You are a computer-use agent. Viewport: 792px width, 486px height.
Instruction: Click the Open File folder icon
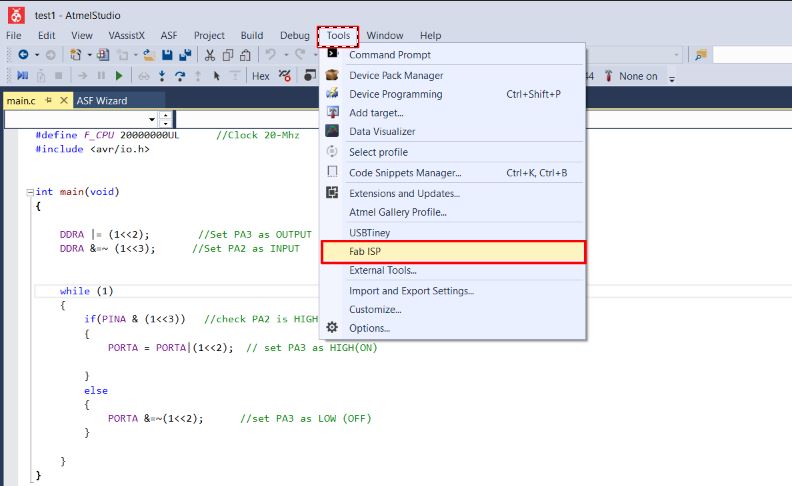coord(148,55)
